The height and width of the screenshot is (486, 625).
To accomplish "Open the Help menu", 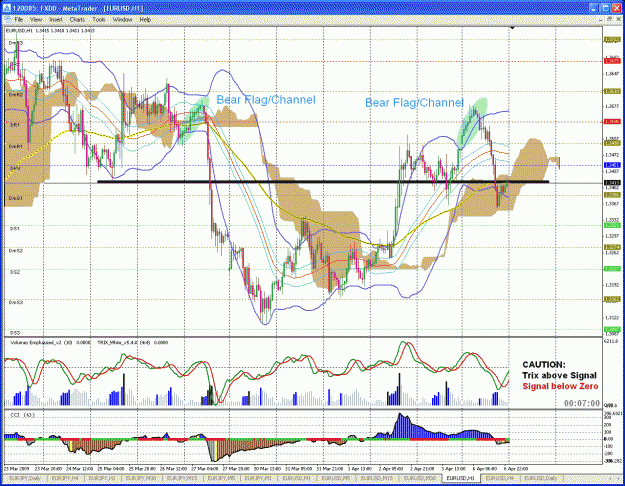I will point(145,19).
